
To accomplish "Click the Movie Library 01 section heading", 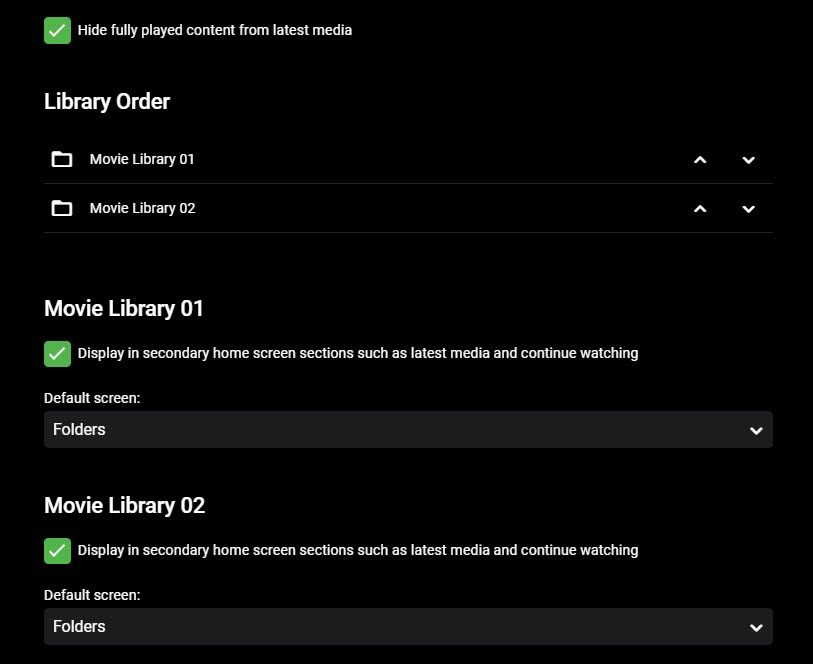I will (x=123, y=308).
